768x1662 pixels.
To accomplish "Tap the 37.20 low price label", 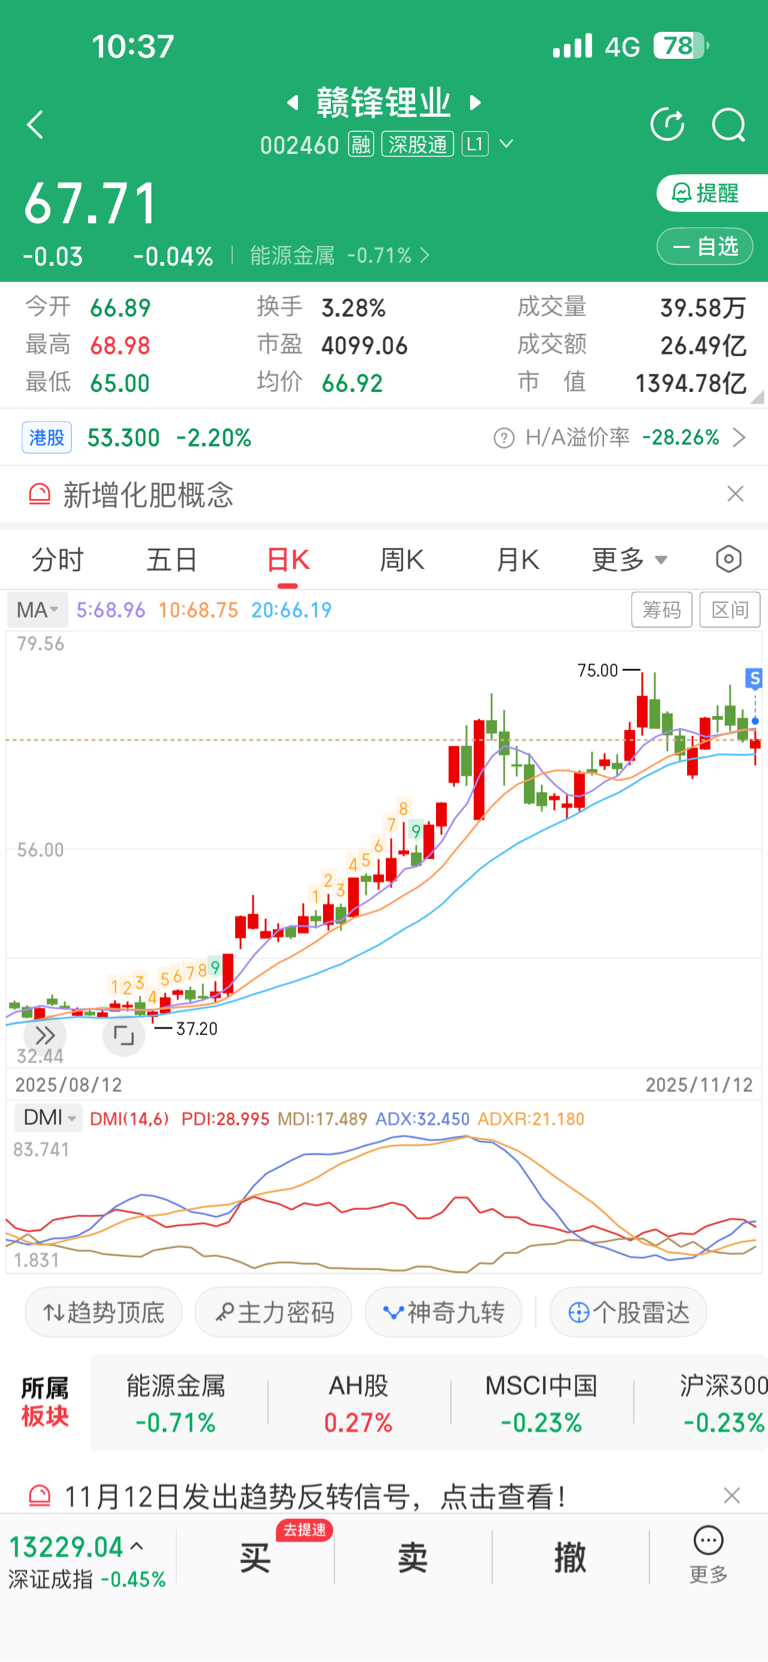I will tap(196, 1028).
